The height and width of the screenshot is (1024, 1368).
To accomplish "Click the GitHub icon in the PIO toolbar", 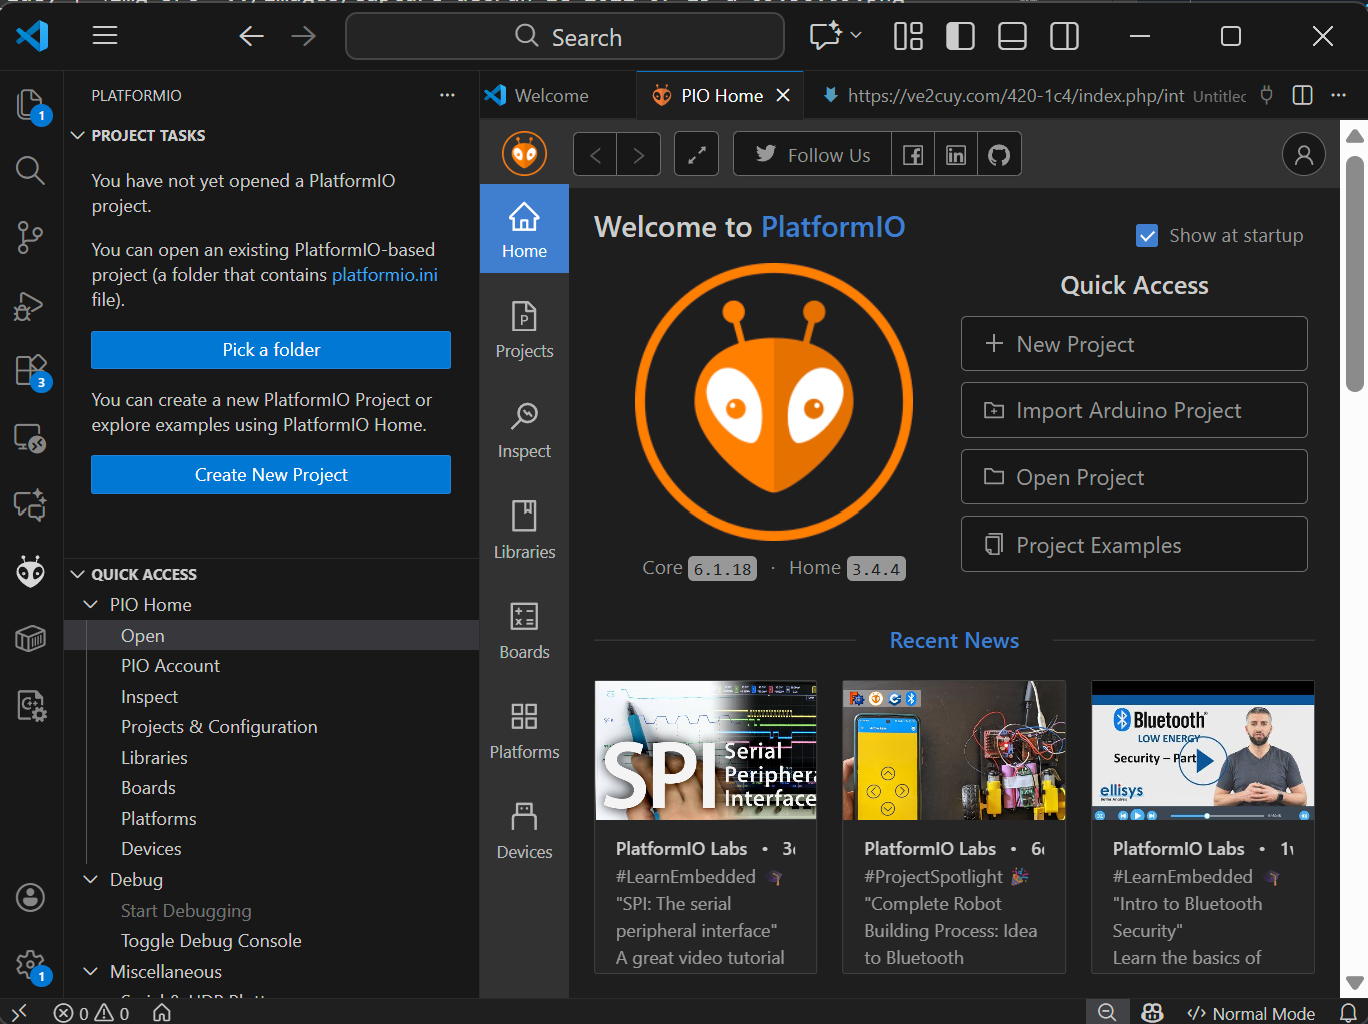I will point(999,155).
